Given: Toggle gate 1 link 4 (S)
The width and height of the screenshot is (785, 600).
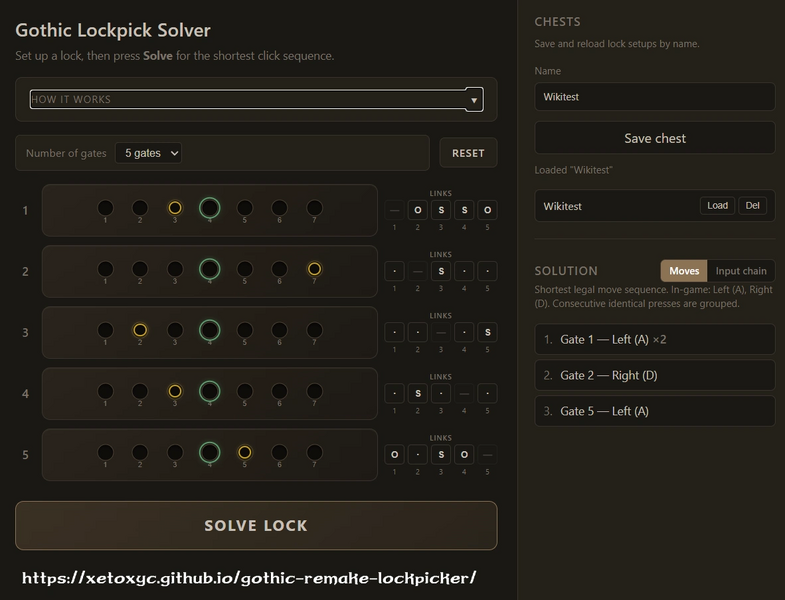Looking at the screenshot, I should (x=464, y=210).
